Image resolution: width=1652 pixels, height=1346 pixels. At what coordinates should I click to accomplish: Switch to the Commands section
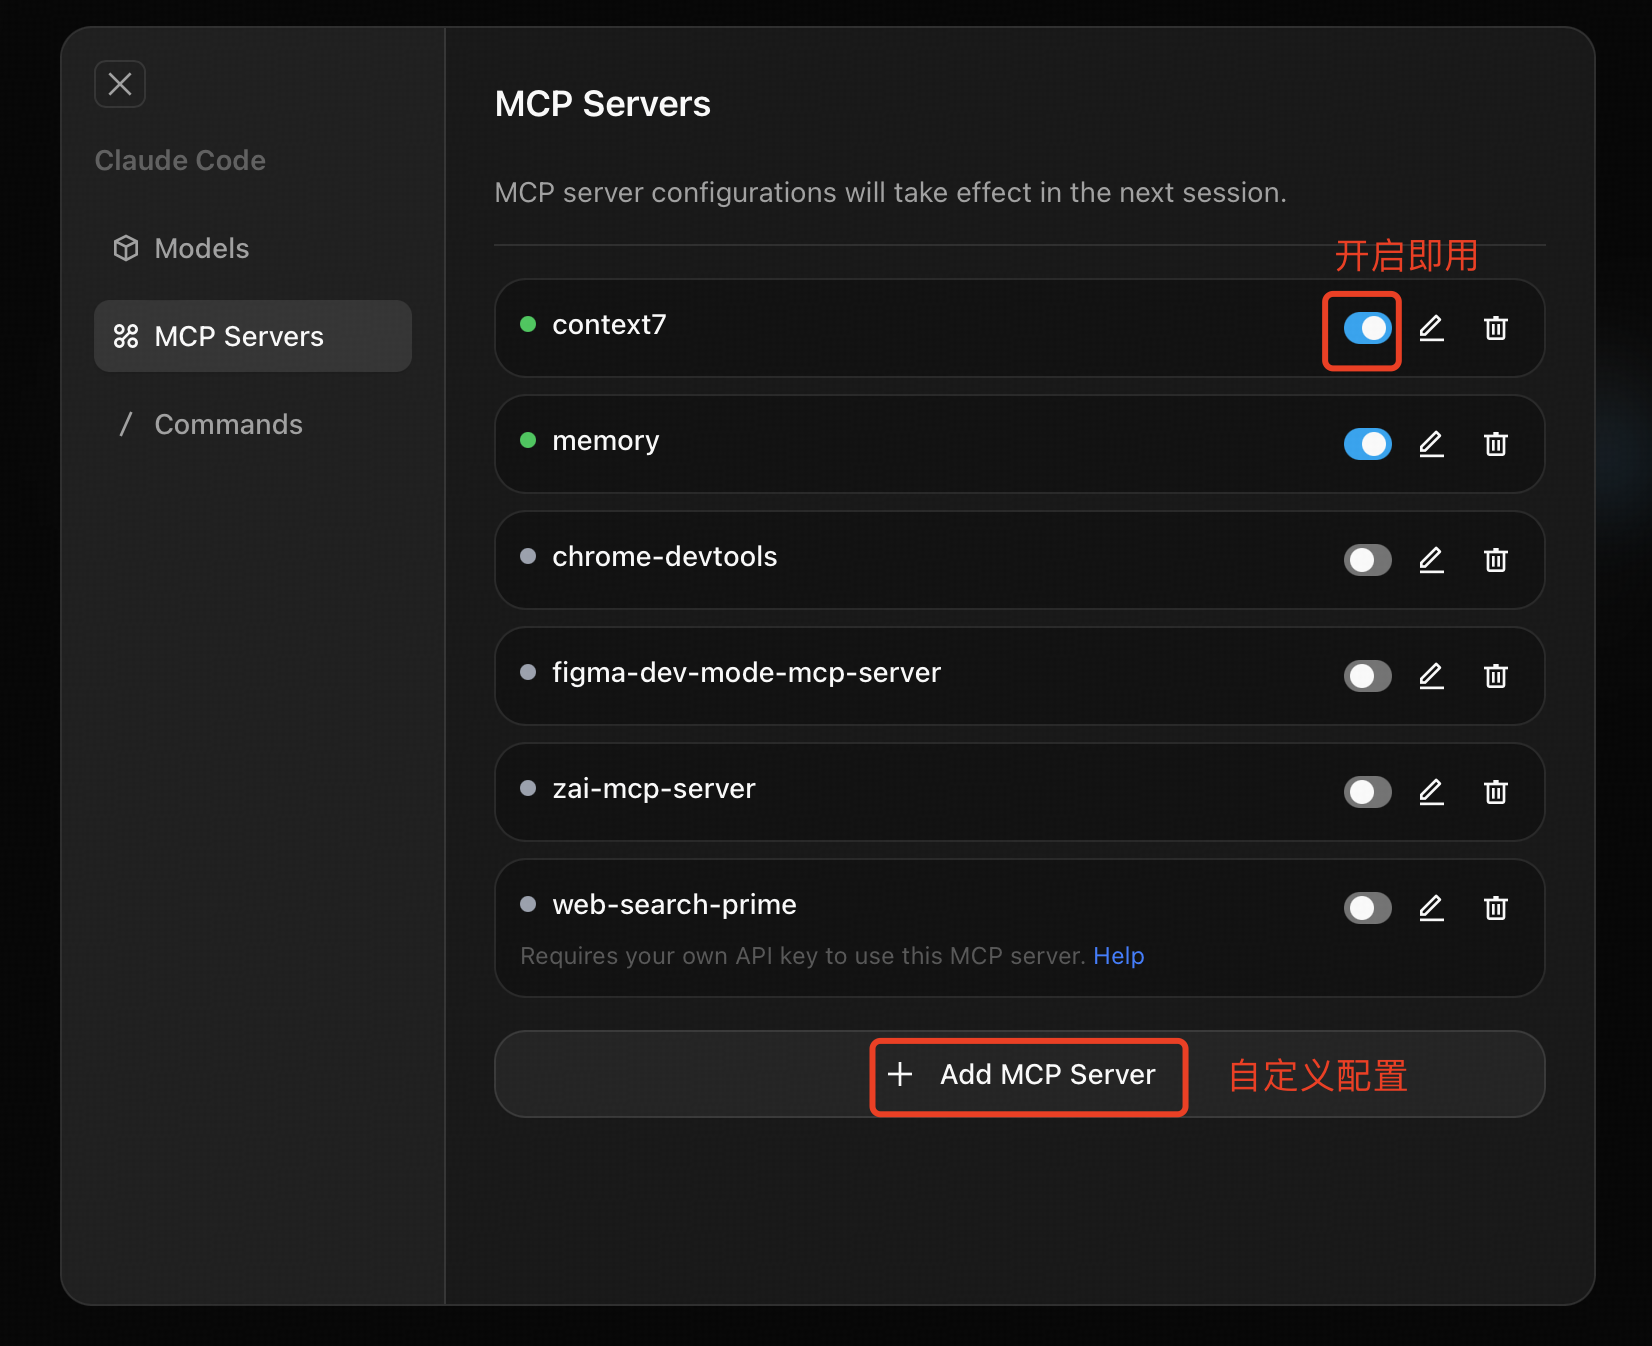[227, 424]
